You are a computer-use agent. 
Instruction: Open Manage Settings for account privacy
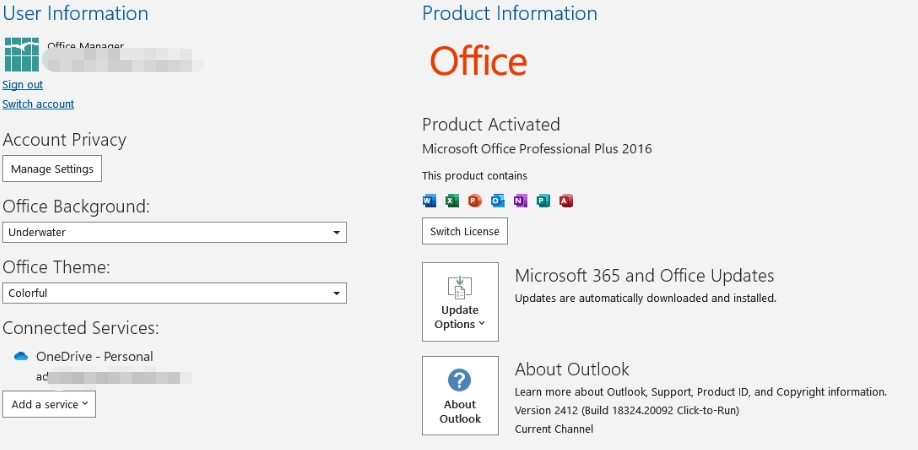[x=52, y=169]
